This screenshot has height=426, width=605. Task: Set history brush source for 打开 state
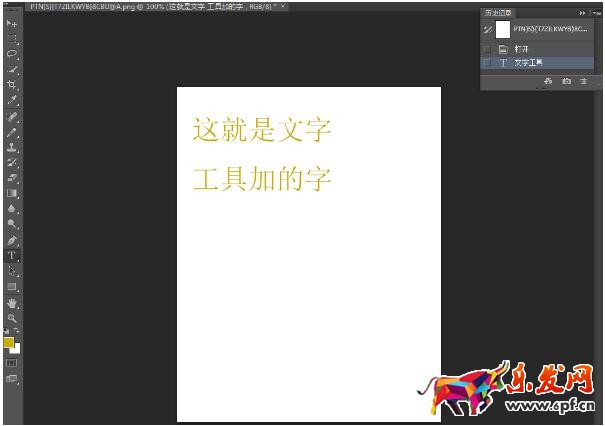point(487,48)
